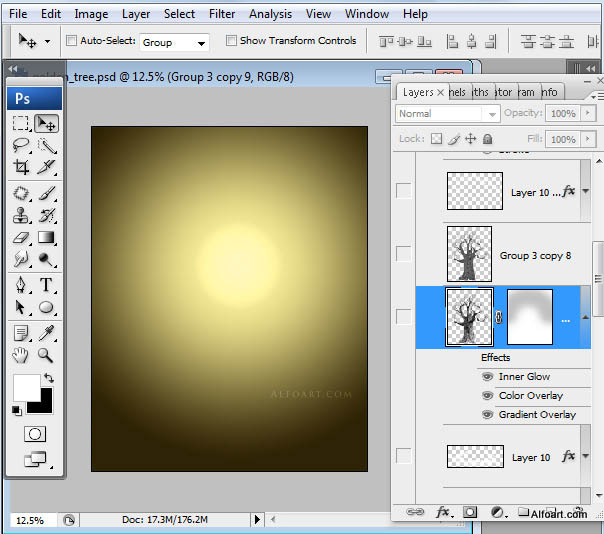Screen dimensions: 604x534
Task: Toggle Gradient Overlay effect visibility
Action: click(487, 414)
